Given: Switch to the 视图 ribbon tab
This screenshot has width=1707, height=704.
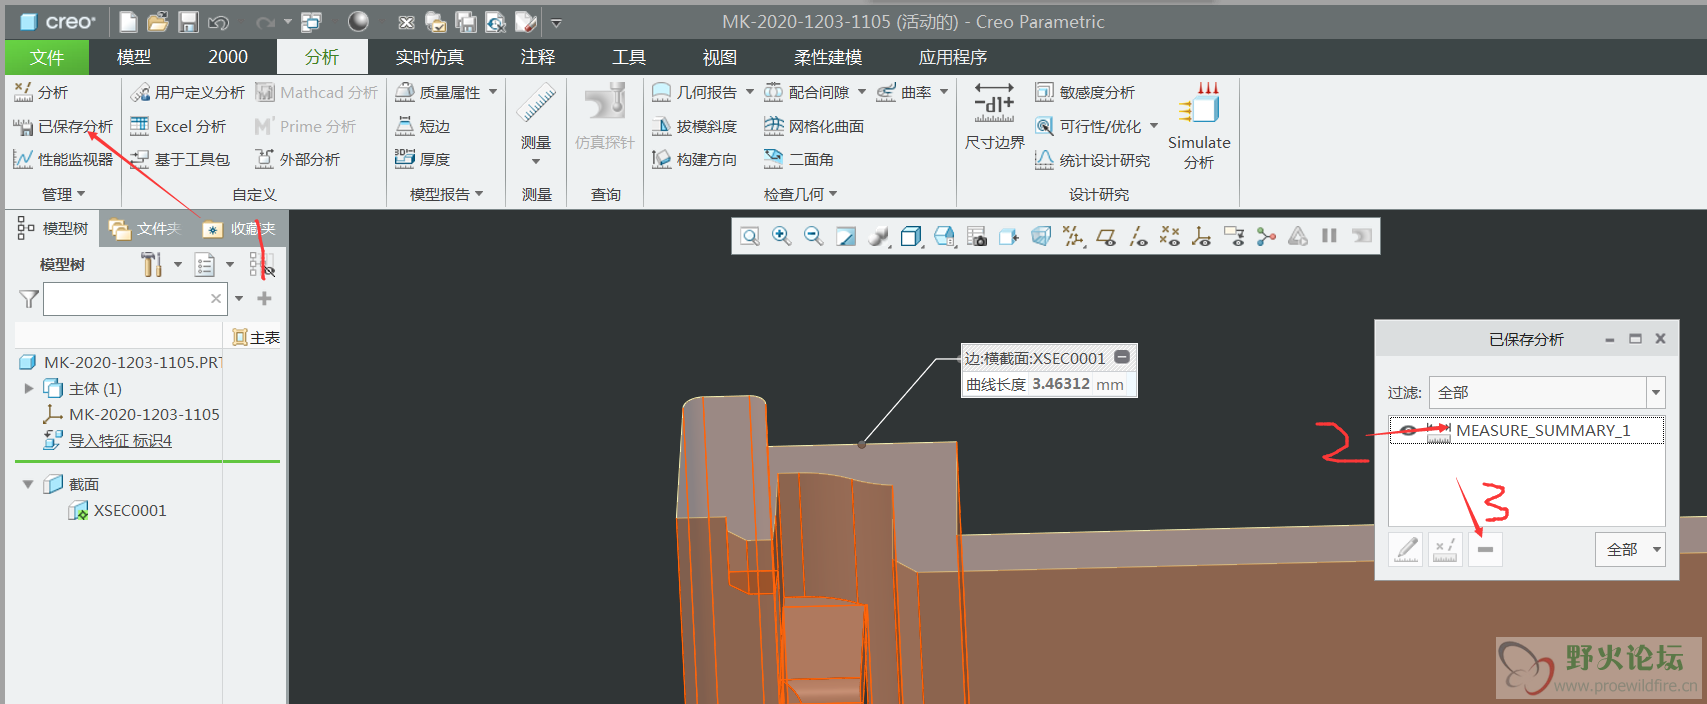Looking at the screenshot, I should [x=720, y=57].
